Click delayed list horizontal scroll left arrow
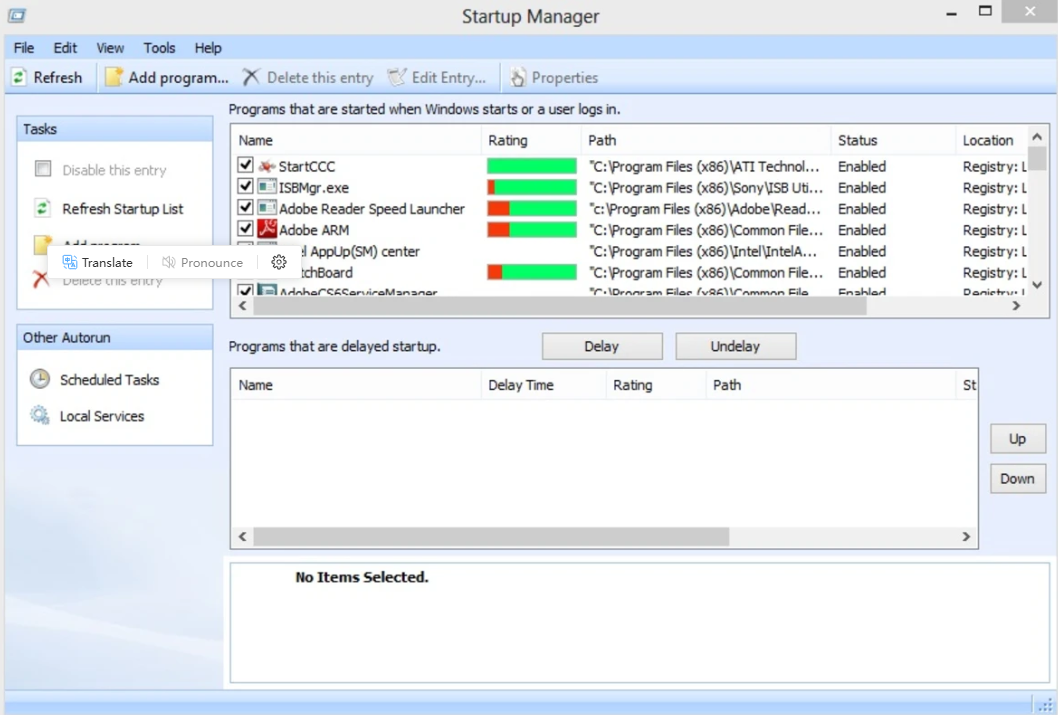This screenshot has width=1058, height=715. (x=242, y=537)
